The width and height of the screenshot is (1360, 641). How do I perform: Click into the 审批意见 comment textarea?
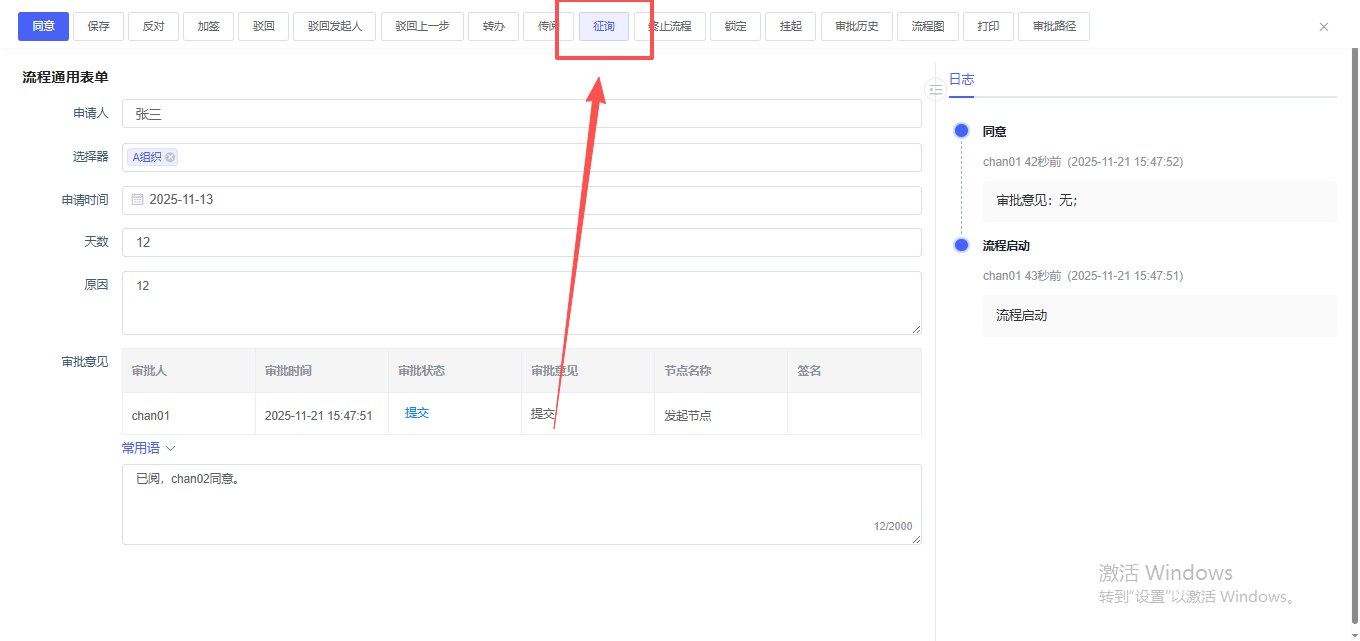(520, 504)
